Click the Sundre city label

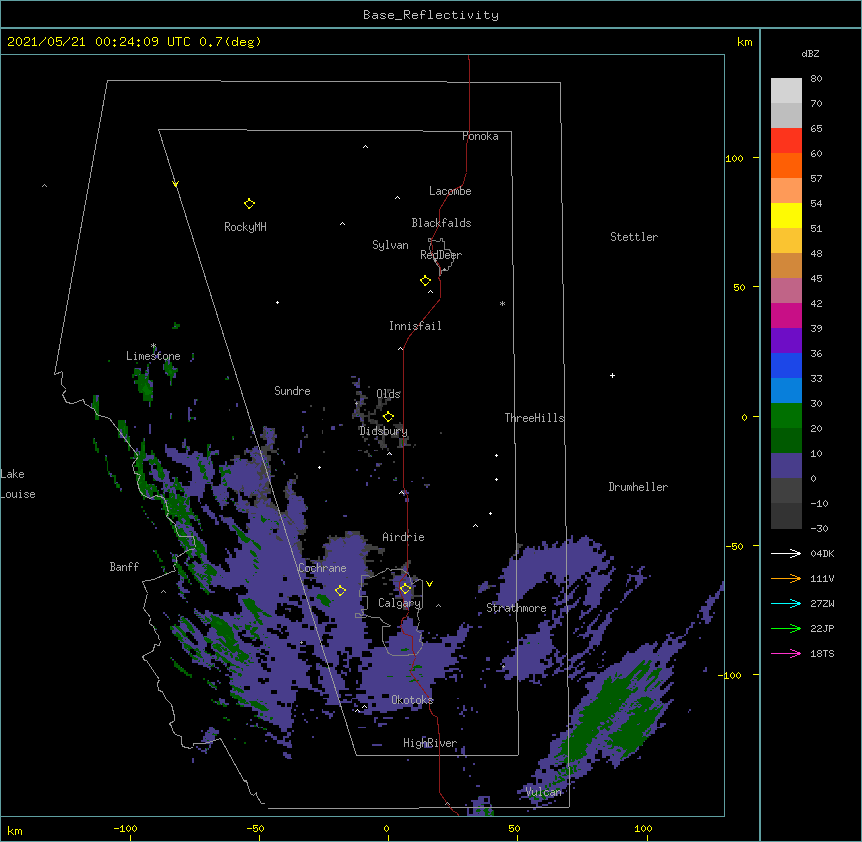pyautogui.click(x=292, y=391)
